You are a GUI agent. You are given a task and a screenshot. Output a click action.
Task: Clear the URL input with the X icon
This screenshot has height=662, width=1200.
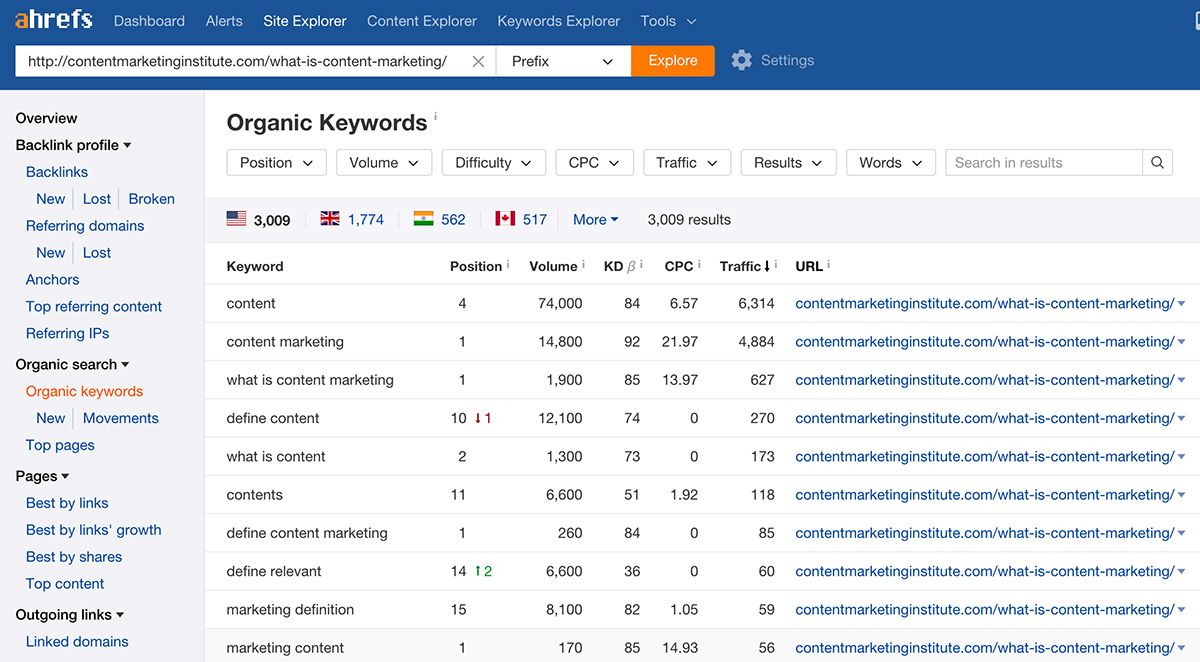[x=478, y=61]
